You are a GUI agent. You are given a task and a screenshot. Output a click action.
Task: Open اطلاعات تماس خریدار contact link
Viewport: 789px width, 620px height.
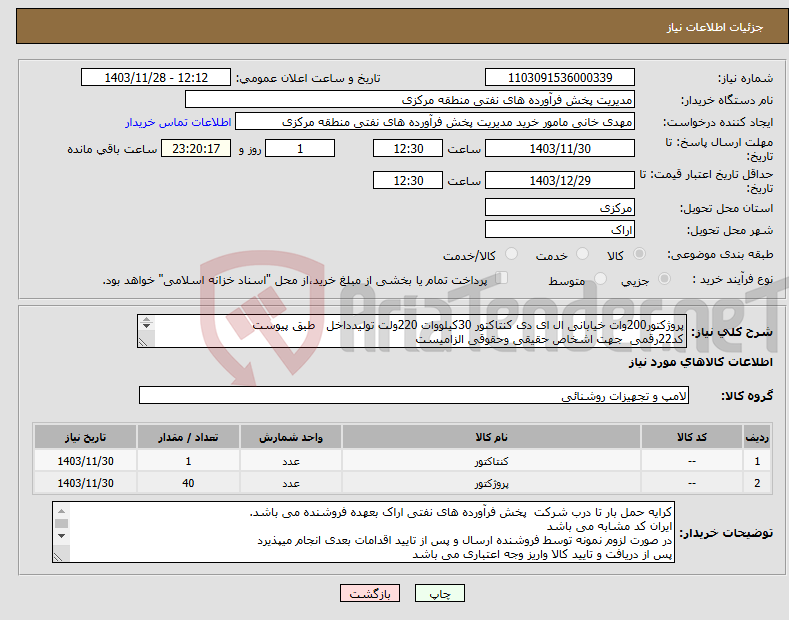(178, 122)
